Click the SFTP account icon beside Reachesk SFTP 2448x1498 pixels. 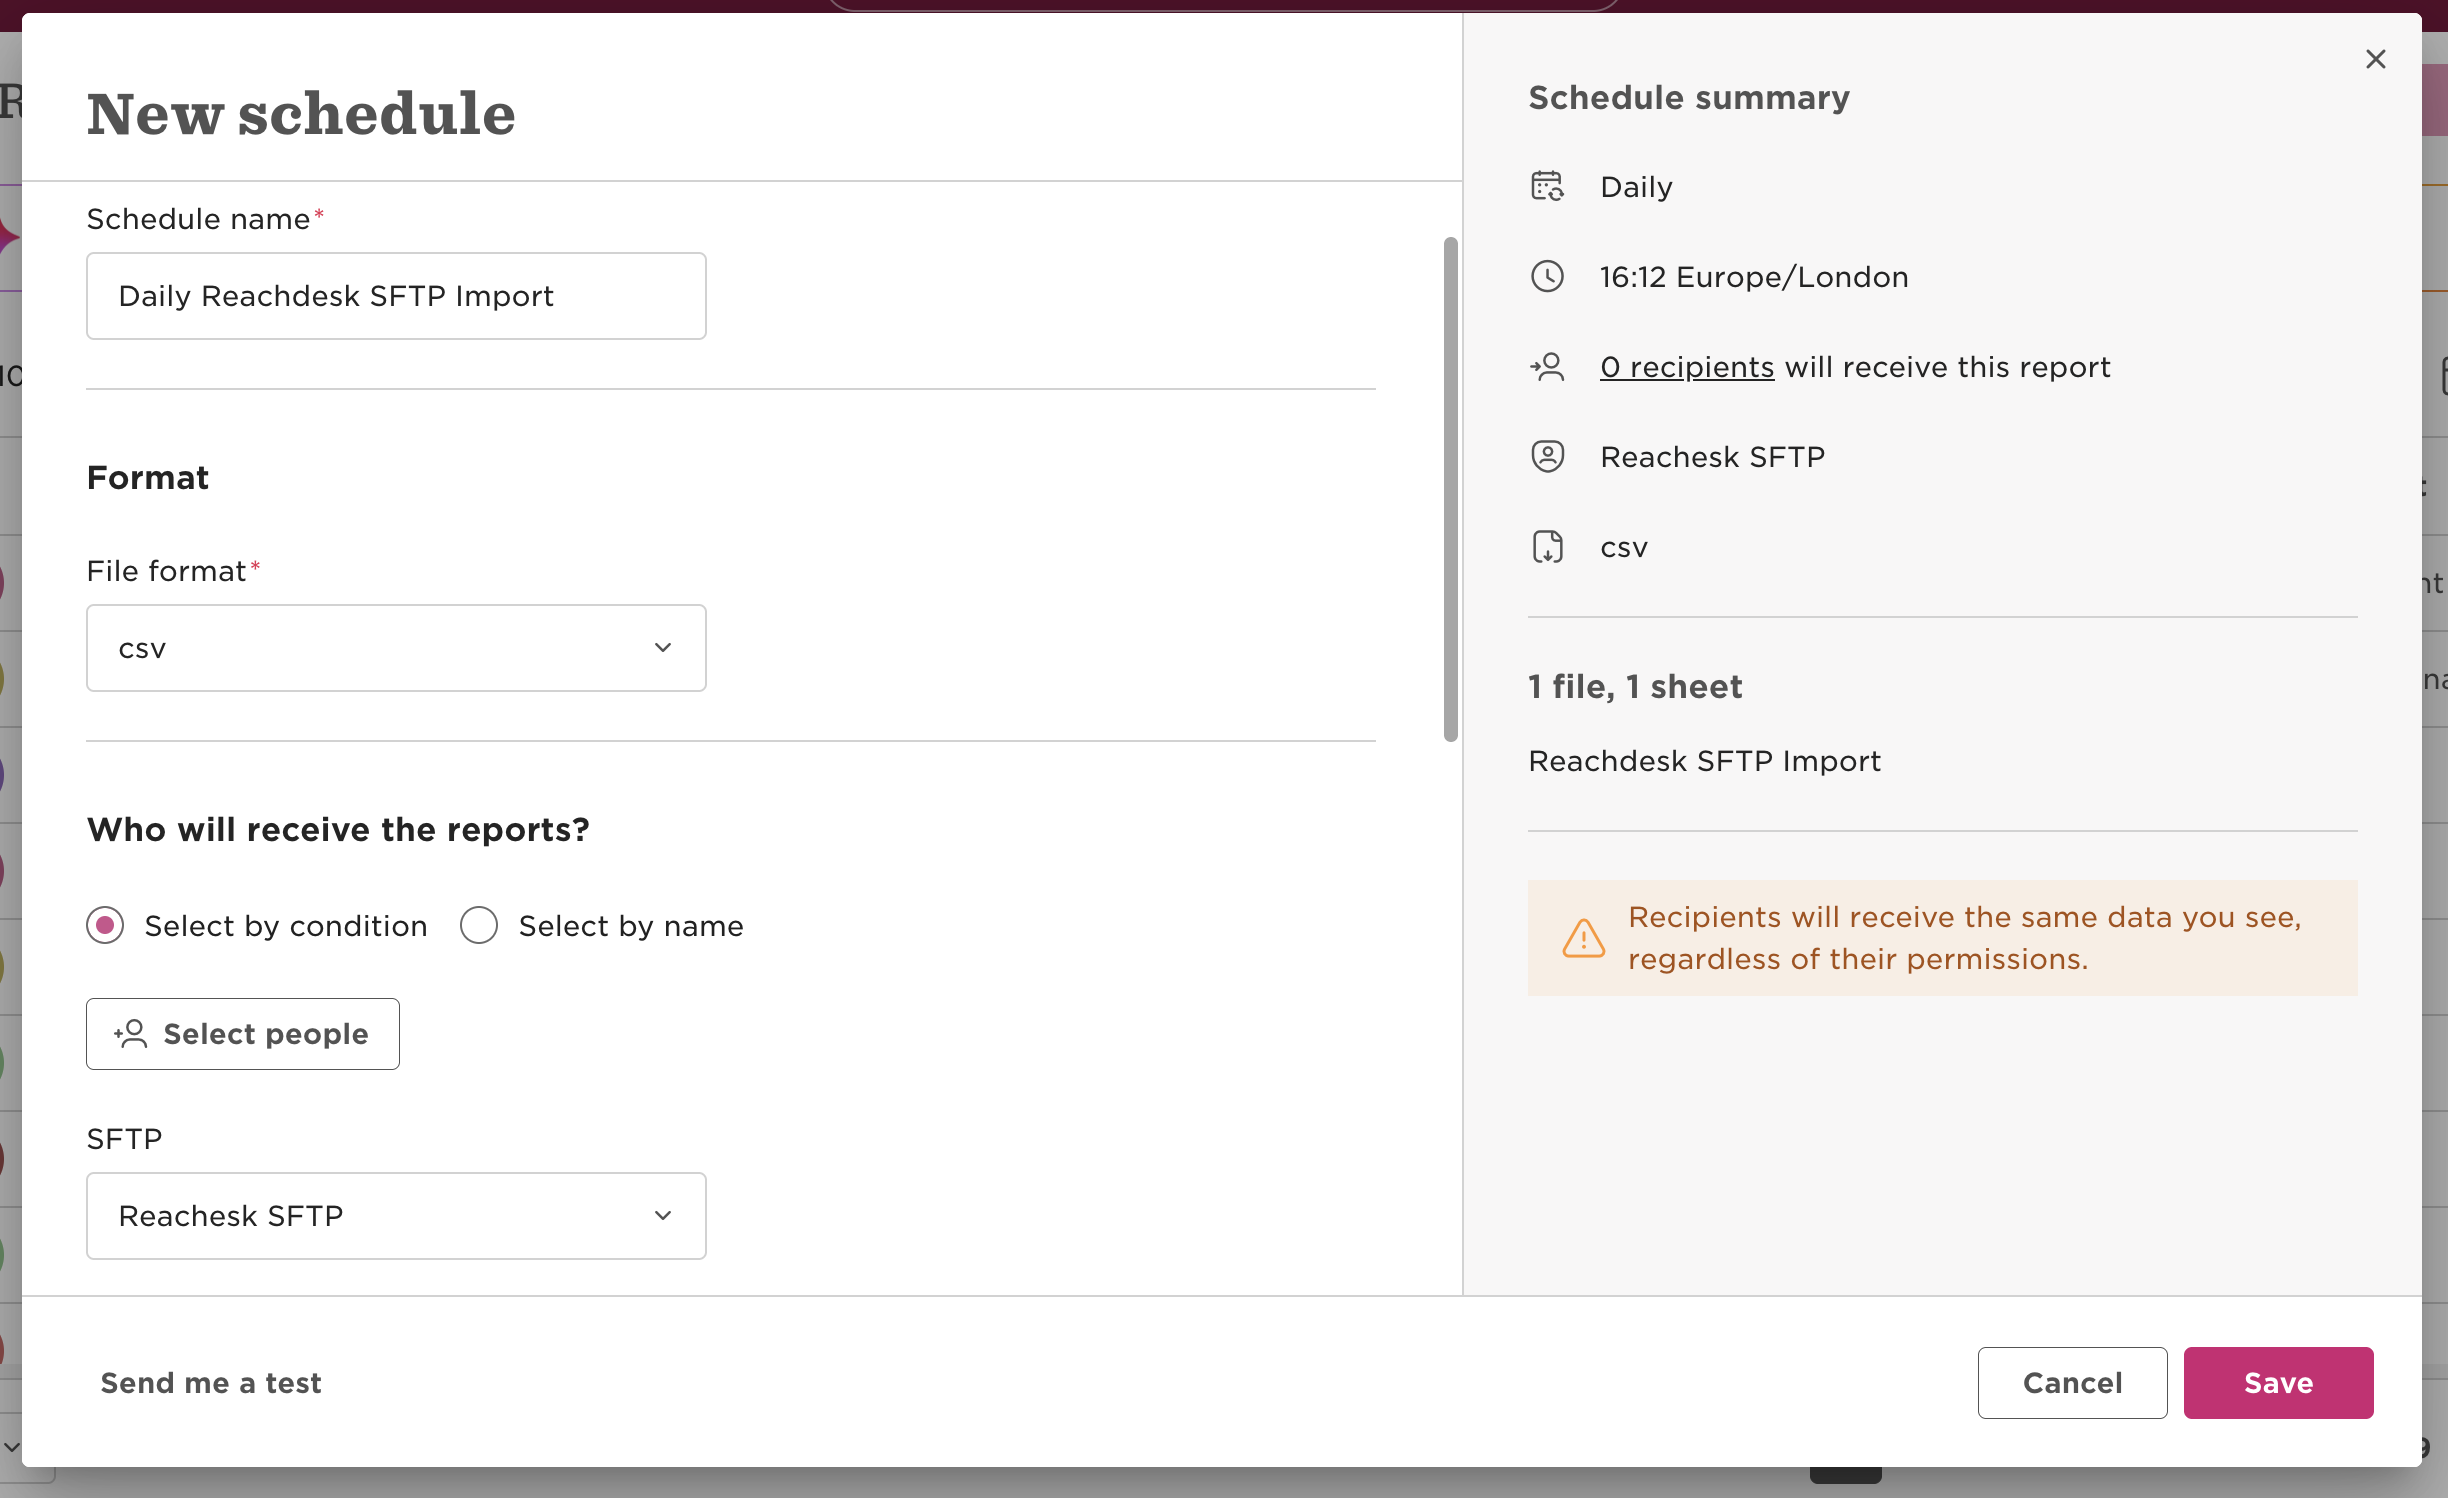1547,456
